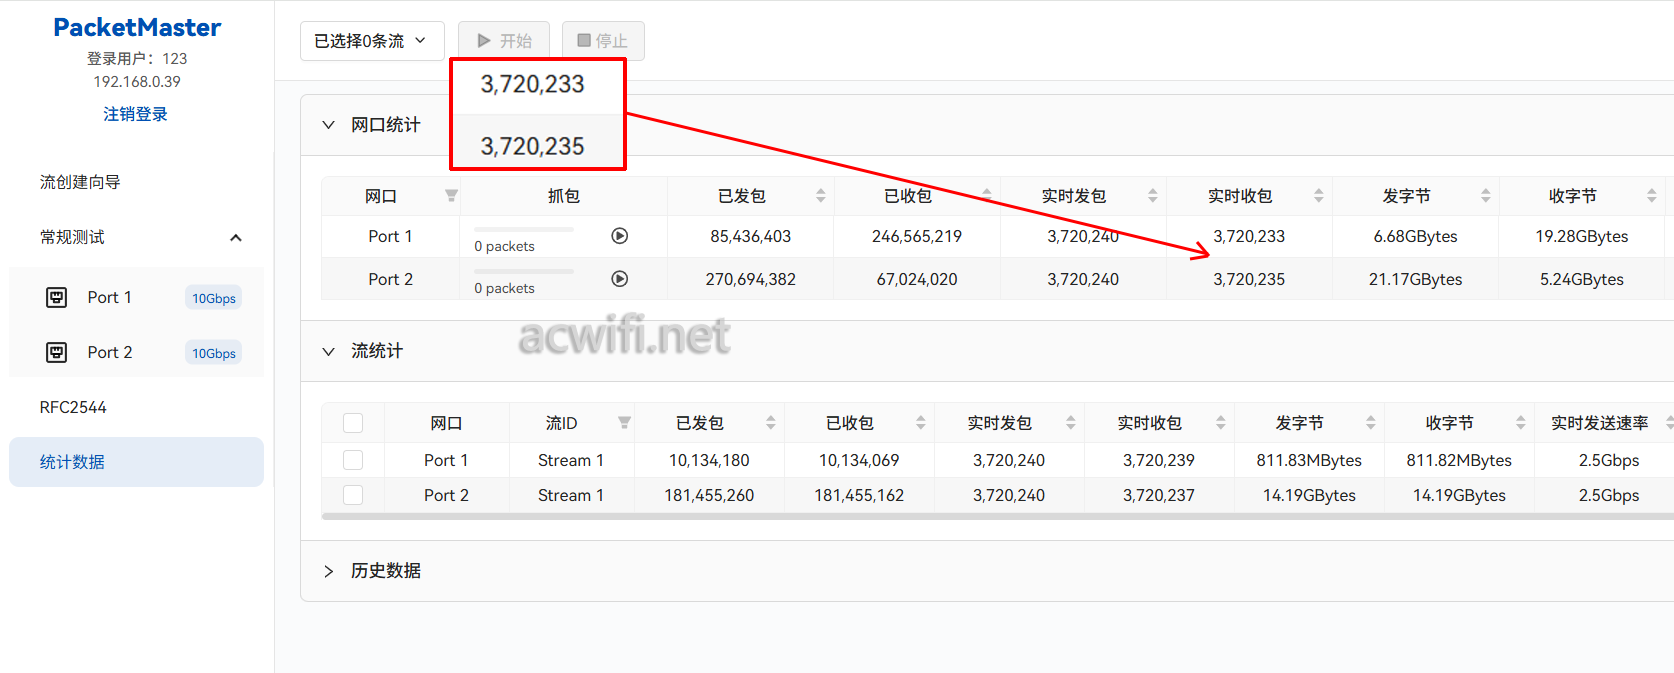Toggle the select-all streams checkbox
Viewport: 1674px width, 673px height.
pos(353,423)
